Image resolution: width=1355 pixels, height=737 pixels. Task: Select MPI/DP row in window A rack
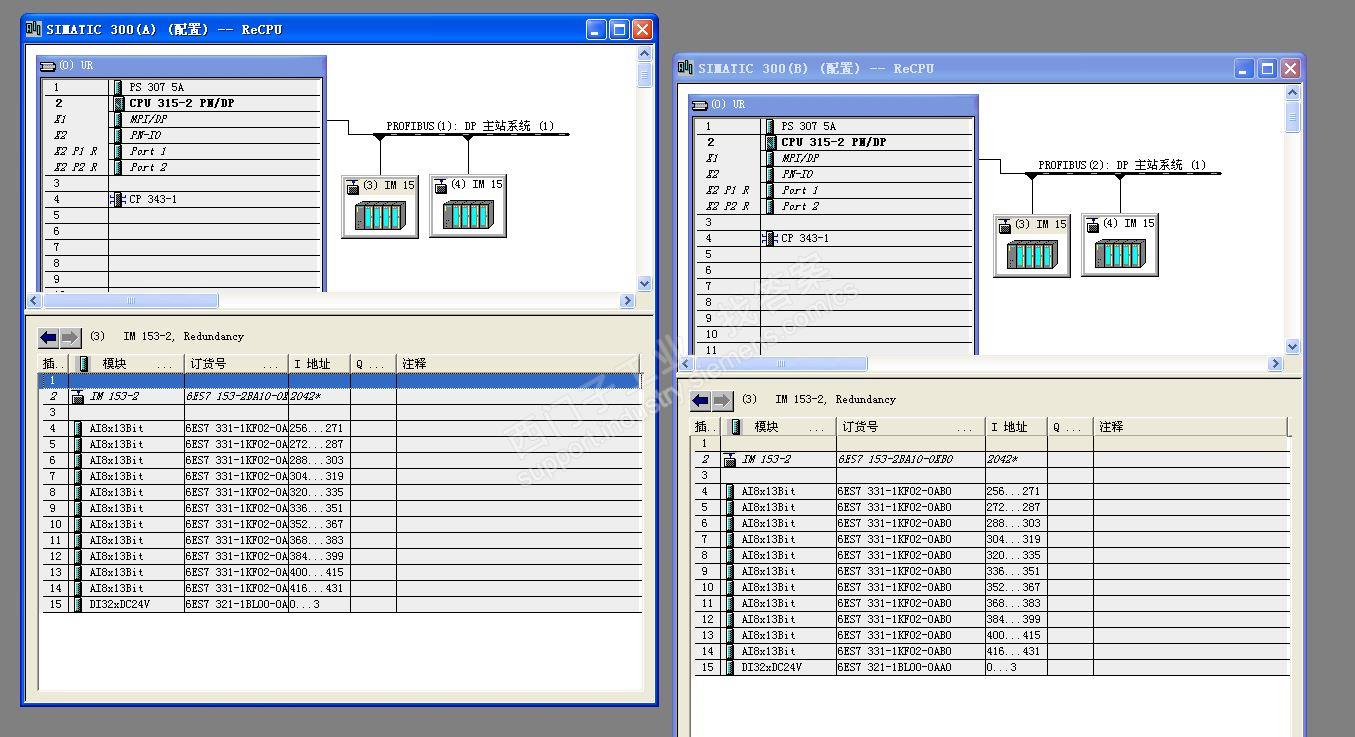coord(182,119)
